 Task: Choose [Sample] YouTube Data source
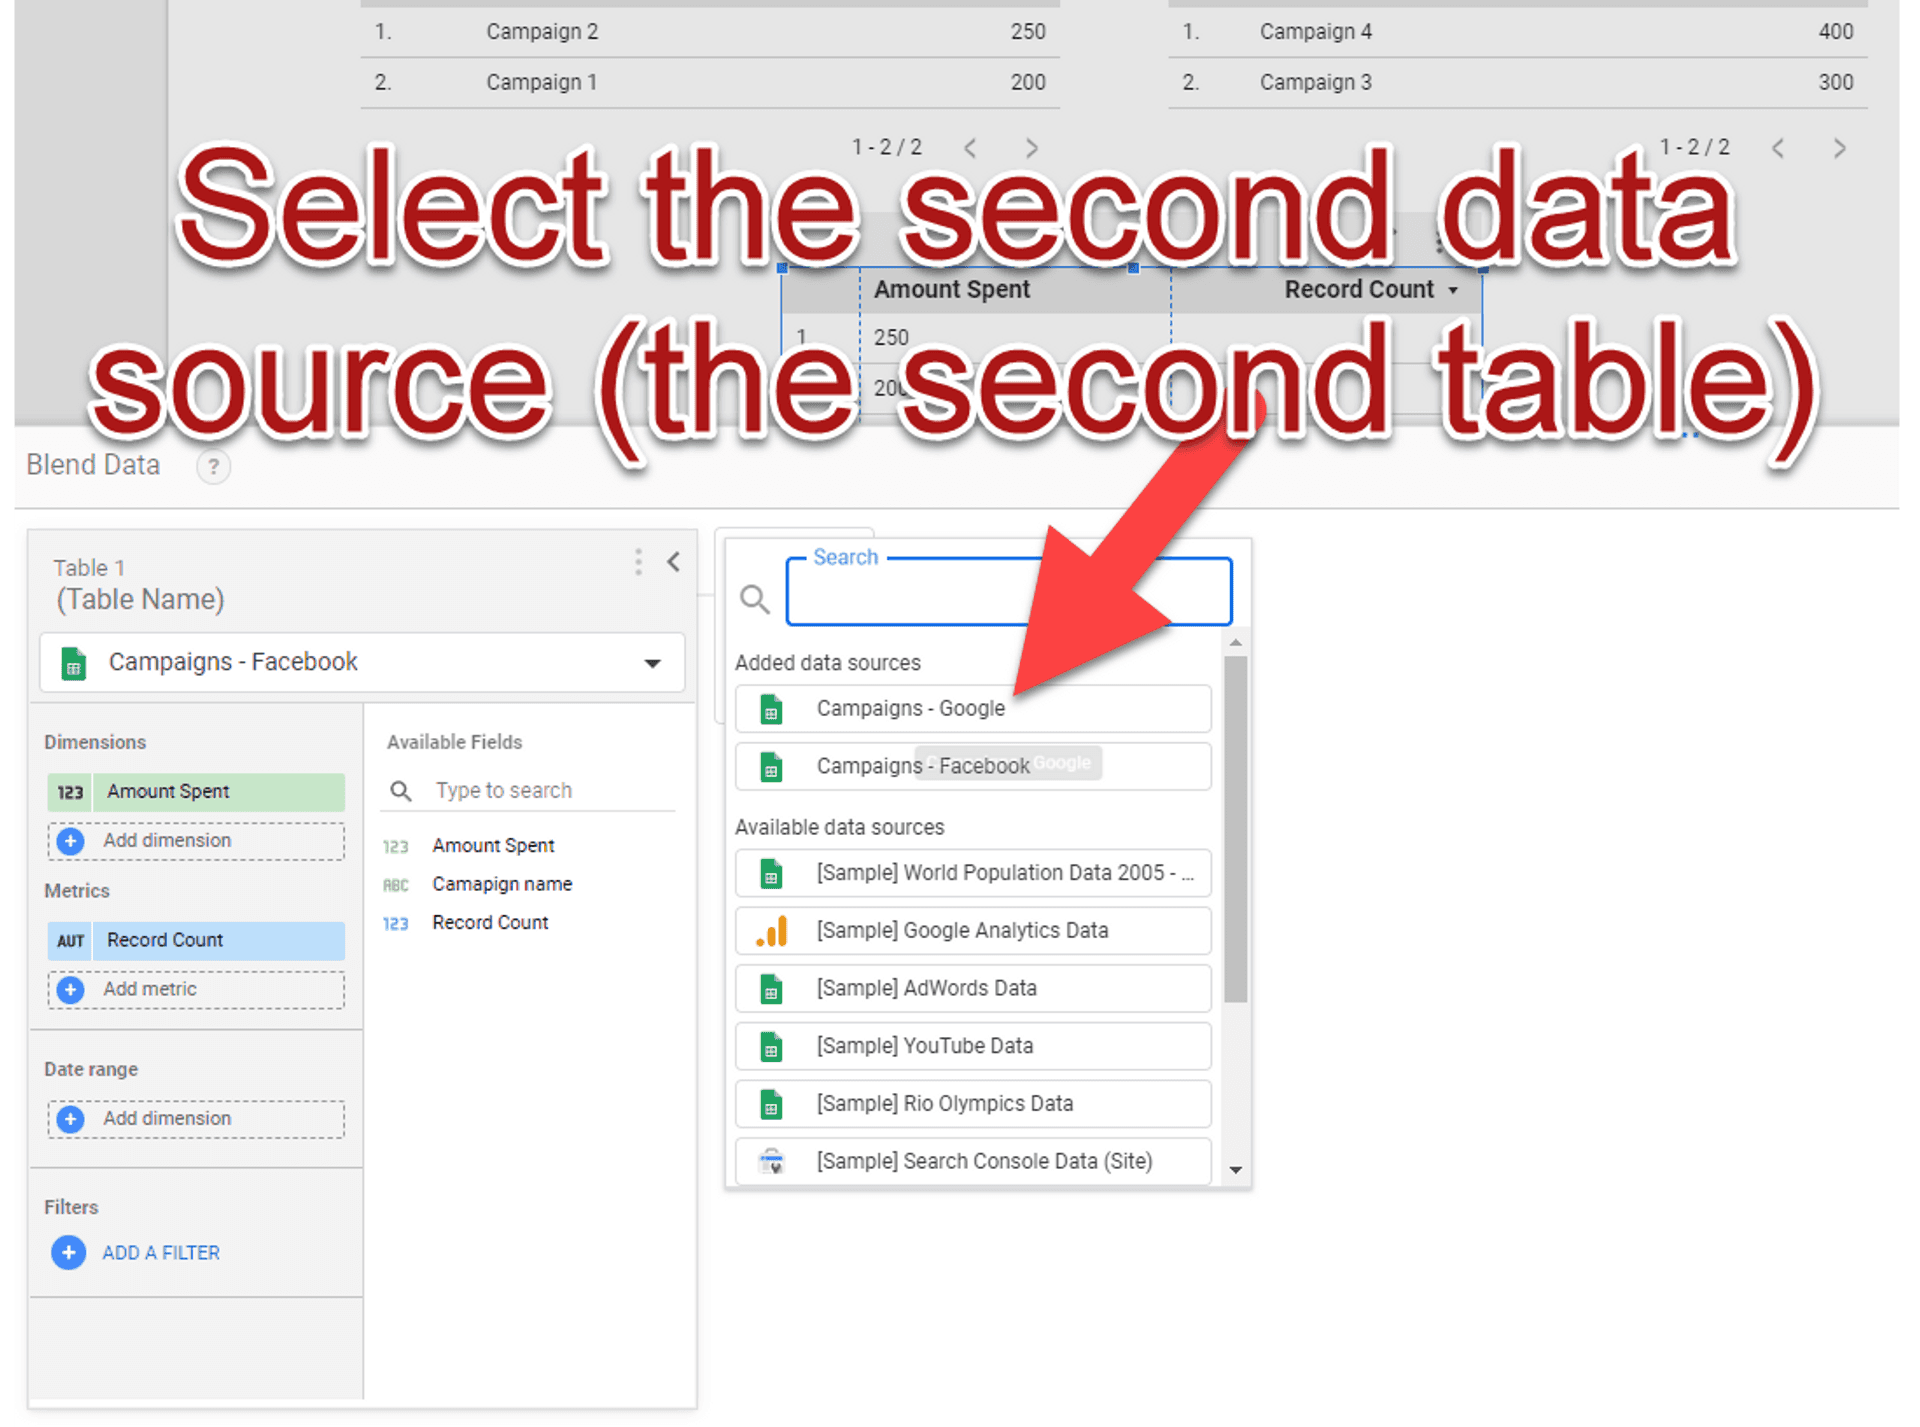coord(973,1047)
